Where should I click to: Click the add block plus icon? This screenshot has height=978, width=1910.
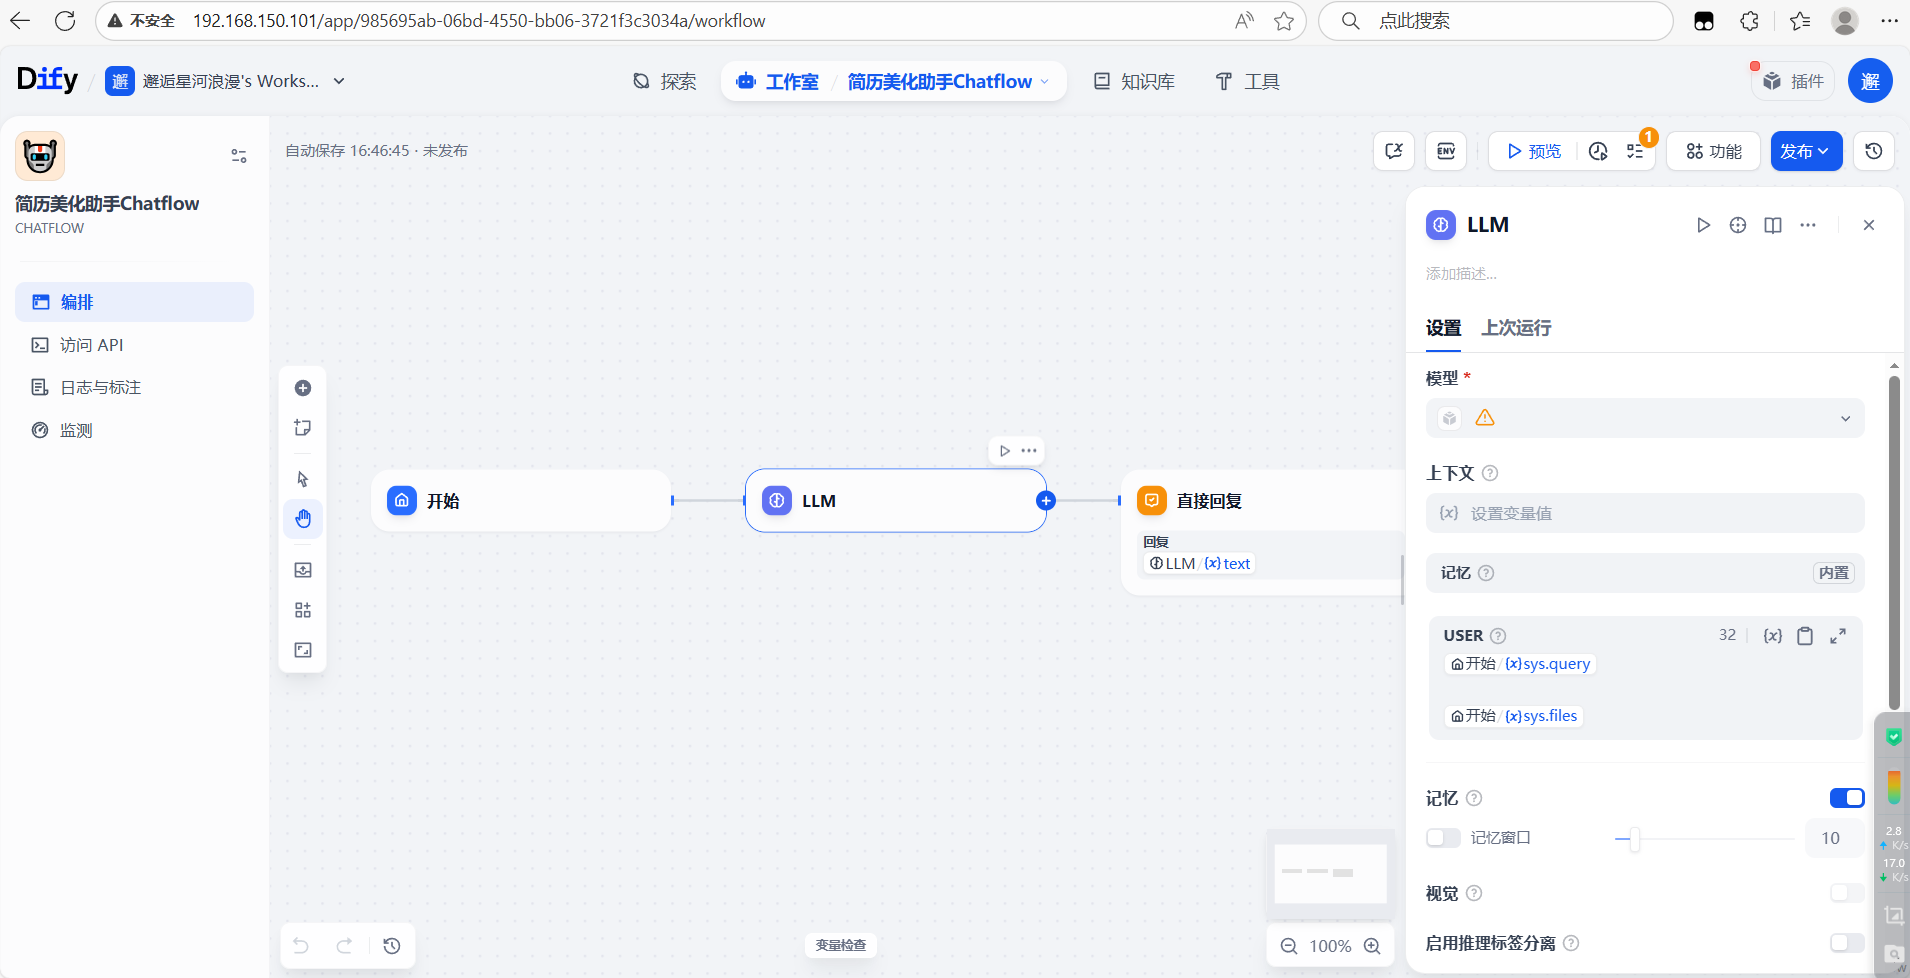point(303,388)
